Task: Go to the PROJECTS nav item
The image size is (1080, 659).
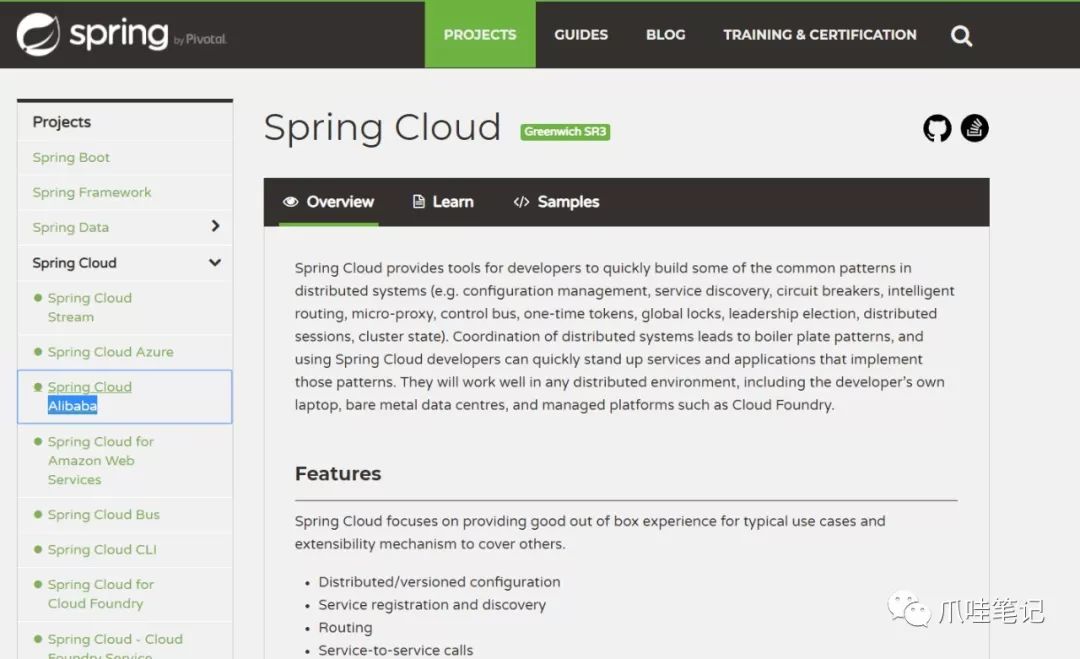Action: coord(480,34)
